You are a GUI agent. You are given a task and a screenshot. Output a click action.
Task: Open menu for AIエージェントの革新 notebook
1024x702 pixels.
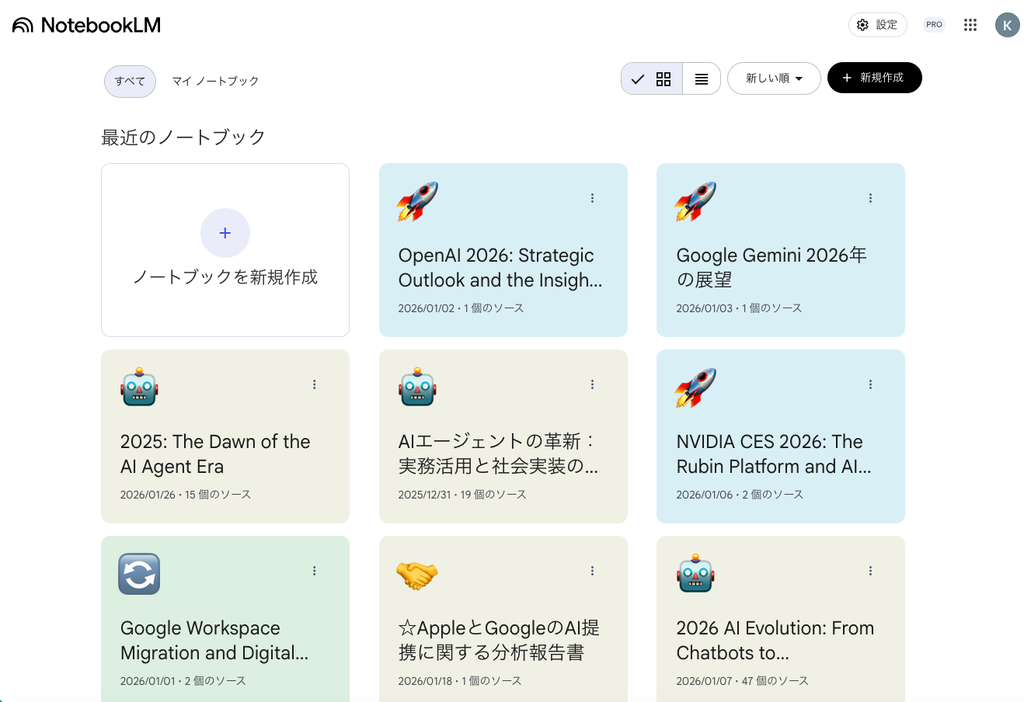tap(592, 384)
